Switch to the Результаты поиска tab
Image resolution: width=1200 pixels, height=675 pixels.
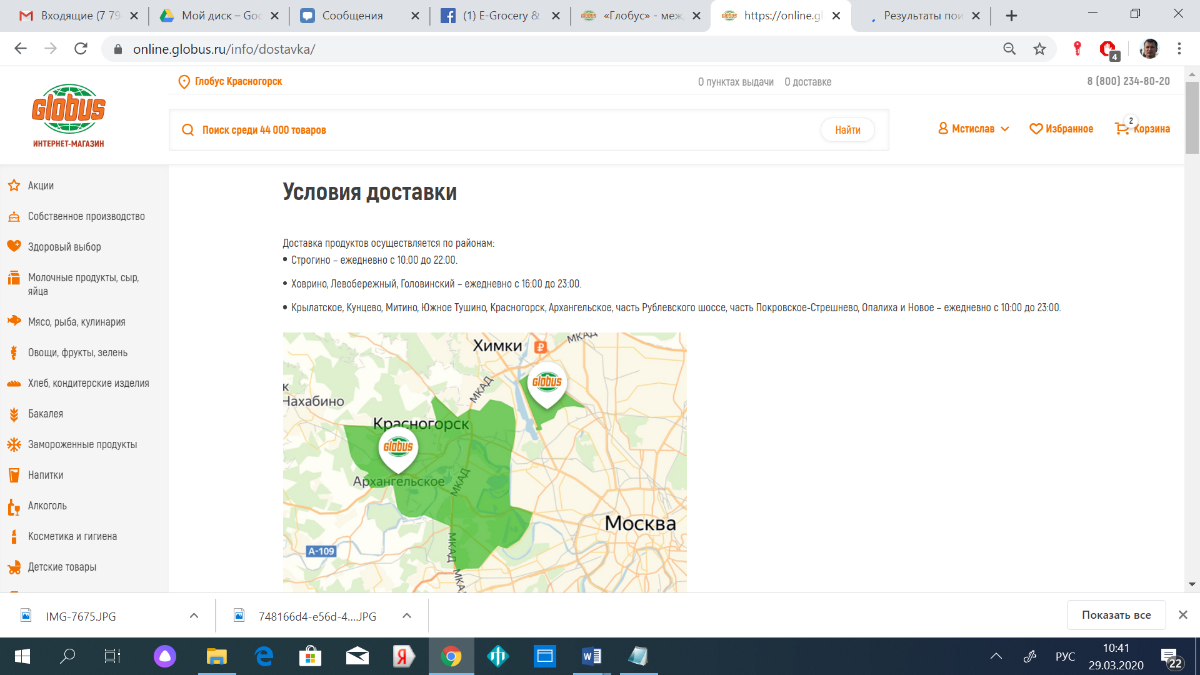[920, 16]
